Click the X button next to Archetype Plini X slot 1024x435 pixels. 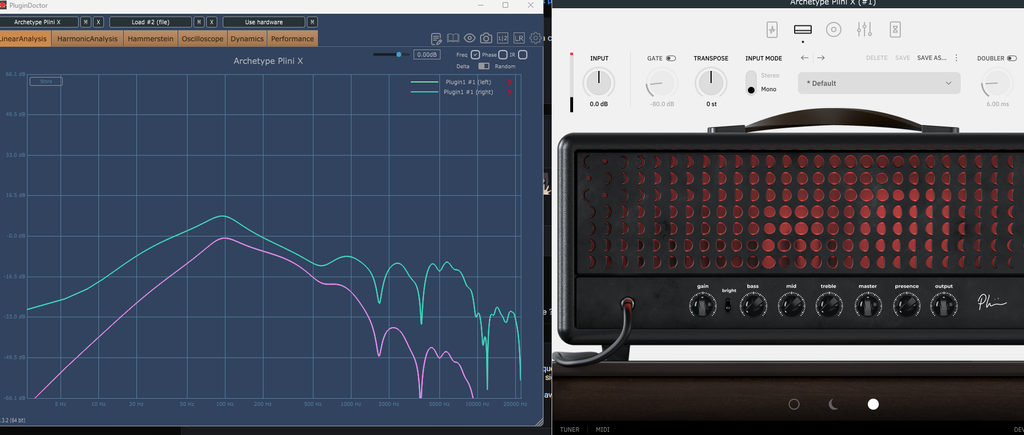click(99, 22)
